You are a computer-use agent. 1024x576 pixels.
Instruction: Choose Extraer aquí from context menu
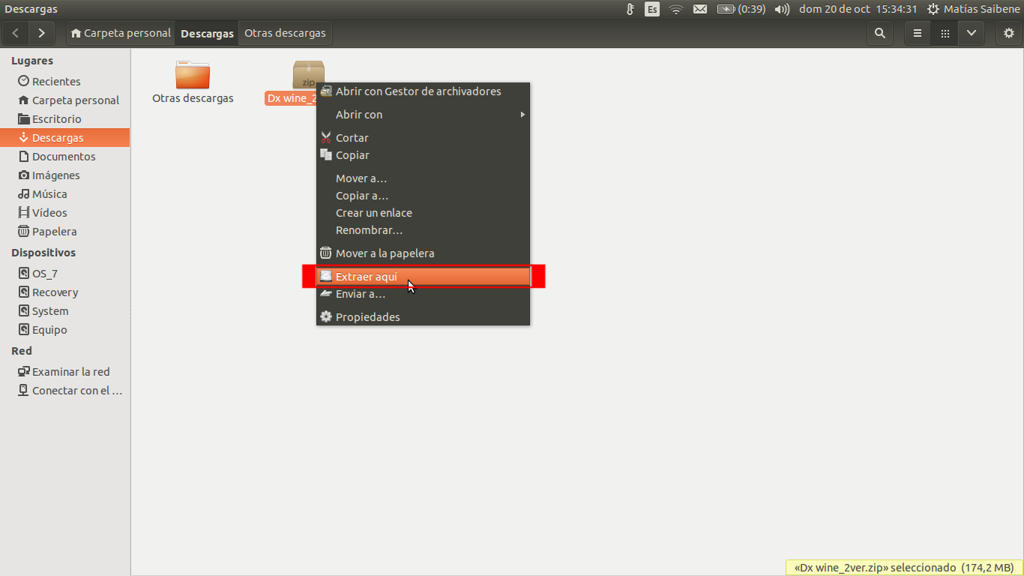[423, 277]
